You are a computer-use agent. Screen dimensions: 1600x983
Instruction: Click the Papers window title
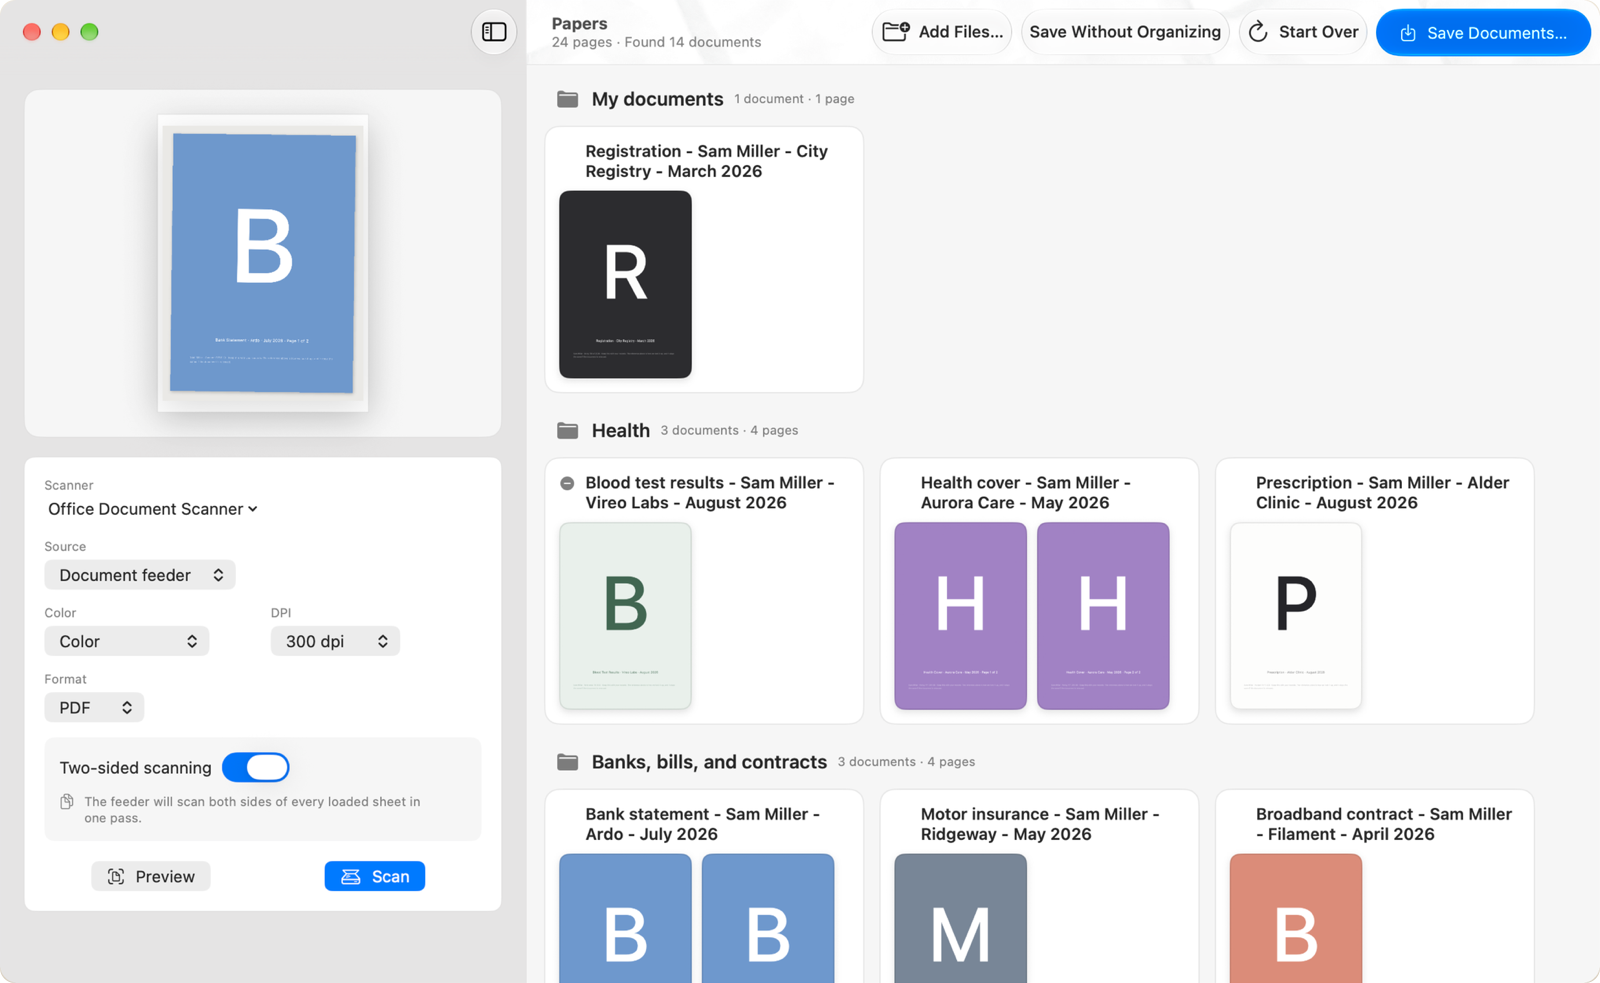pyautogui.click(x=580, y=23)
